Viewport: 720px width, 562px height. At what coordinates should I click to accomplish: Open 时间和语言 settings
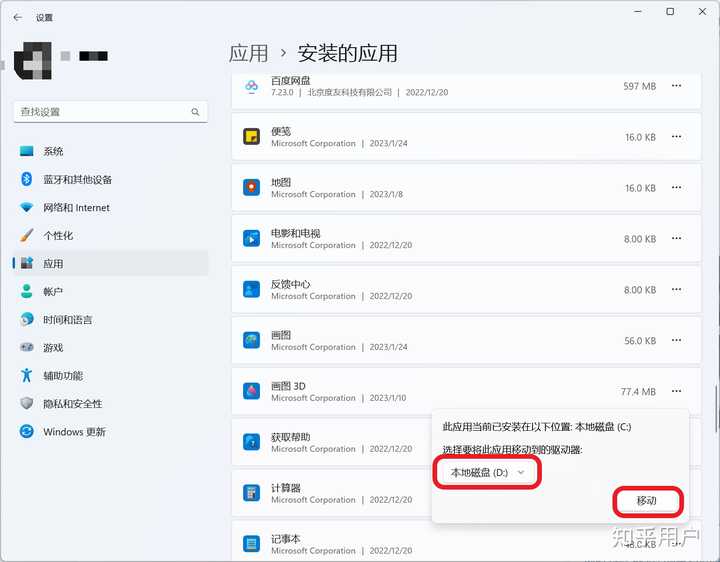click(x=110, y=320)
